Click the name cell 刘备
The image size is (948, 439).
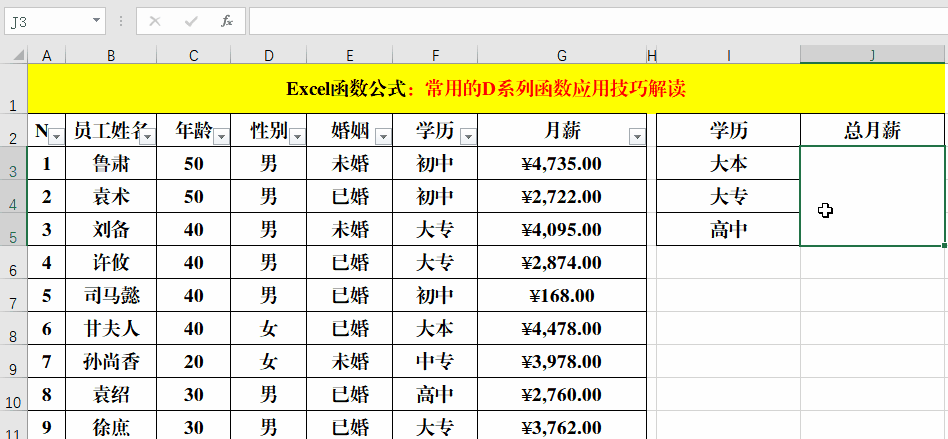click(111, 229)
